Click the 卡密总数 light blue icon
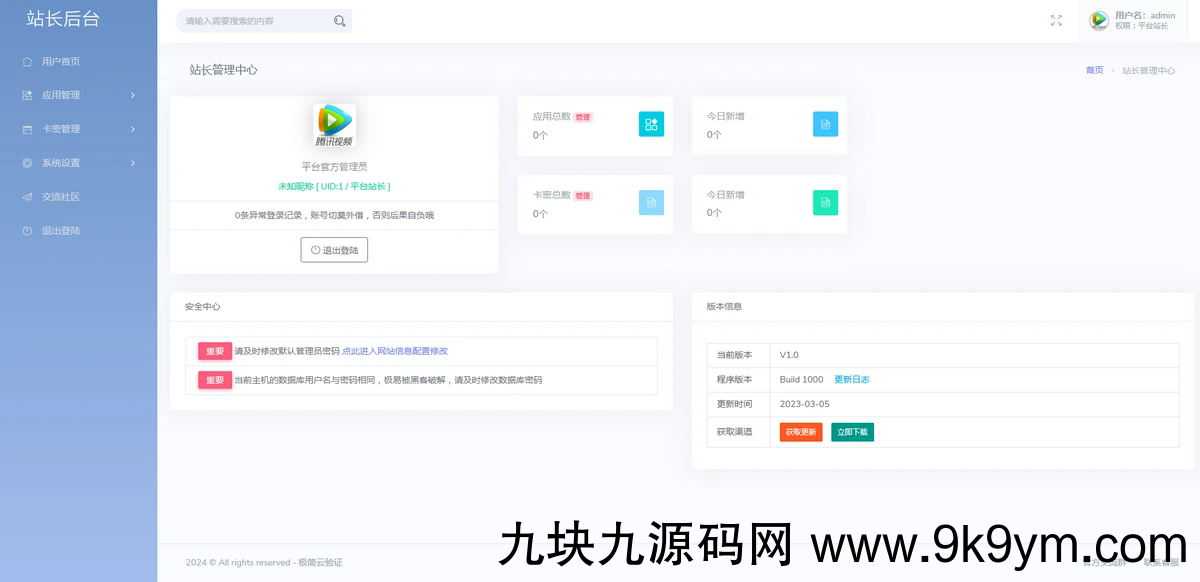The width and height of the screenshot is (1200, 582). (x=651, y=203)
